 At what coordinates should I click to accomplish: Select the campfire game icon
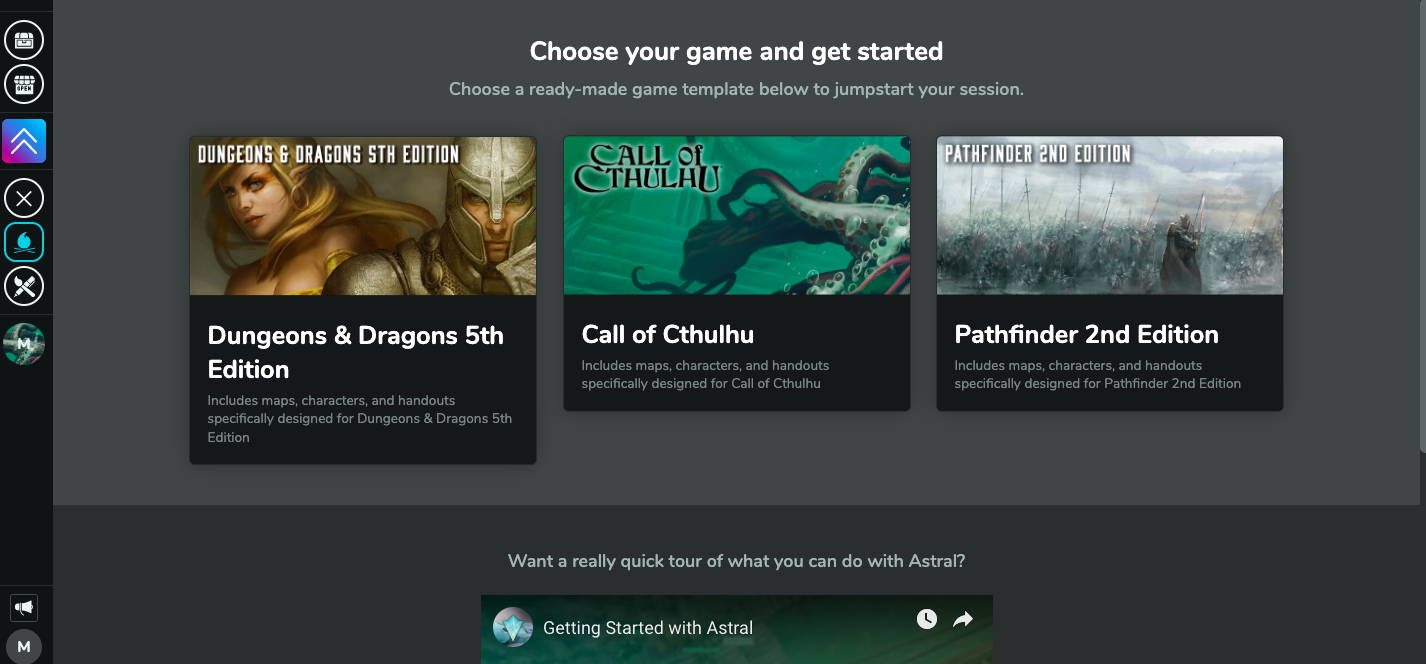coord(24,242)
